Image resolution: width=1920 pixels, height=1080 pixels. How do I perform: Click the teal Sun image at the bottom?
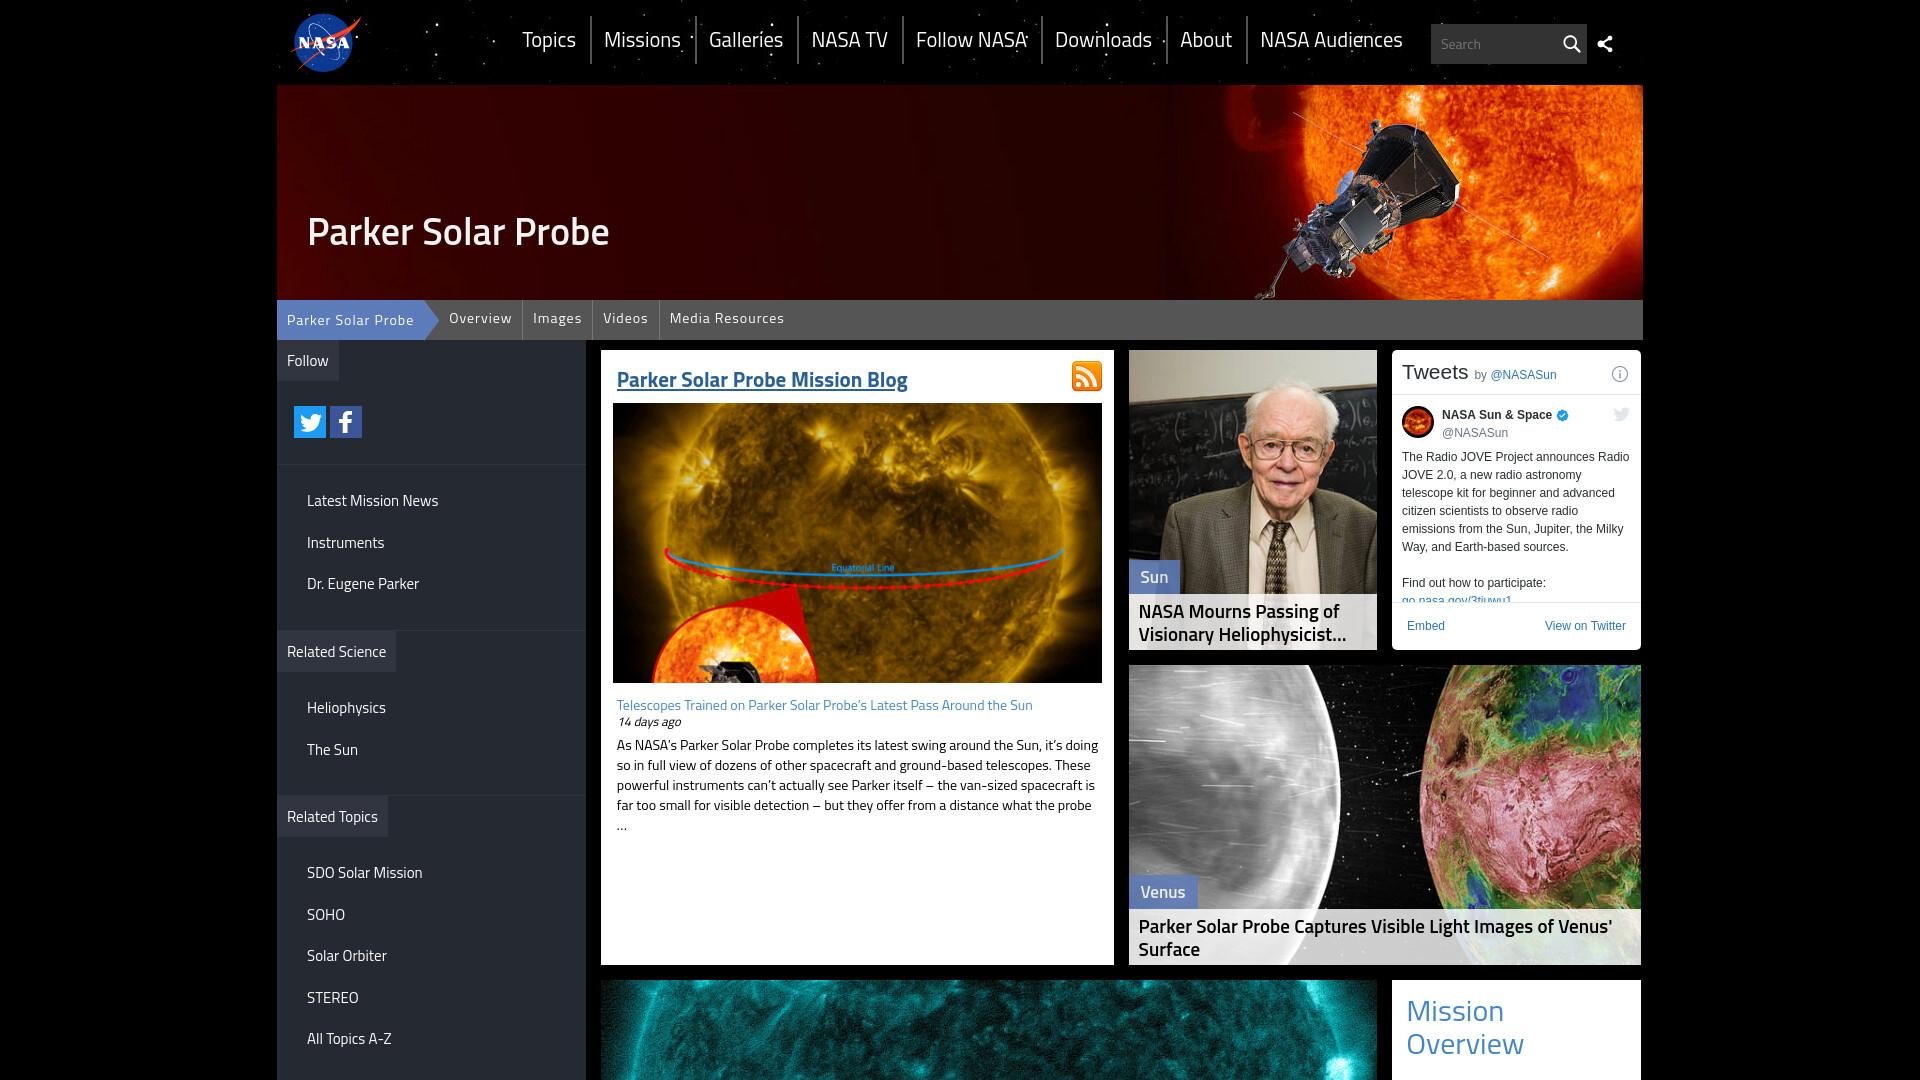989,1030
